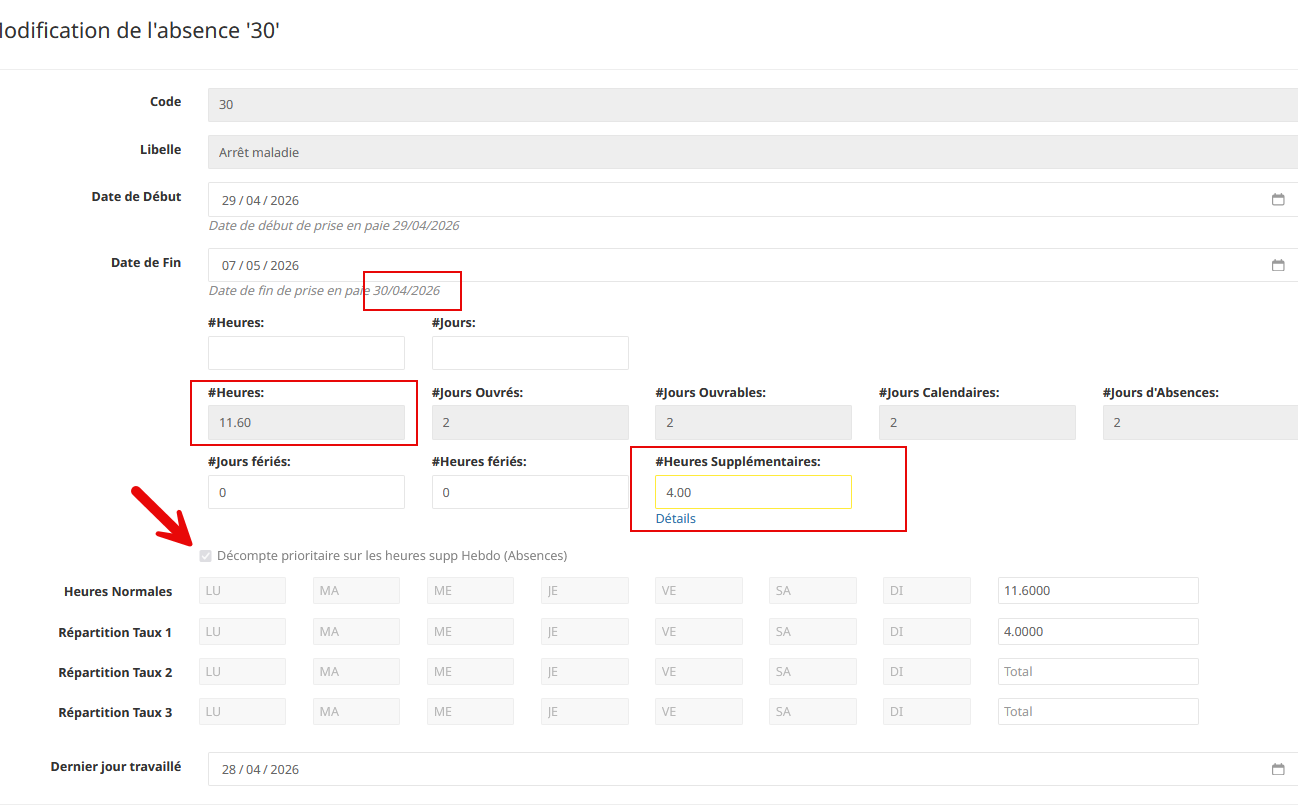The image size is (1298, 806).
Task: Click Répartition Taux 1 ME cell
Action: coord(470,632)
